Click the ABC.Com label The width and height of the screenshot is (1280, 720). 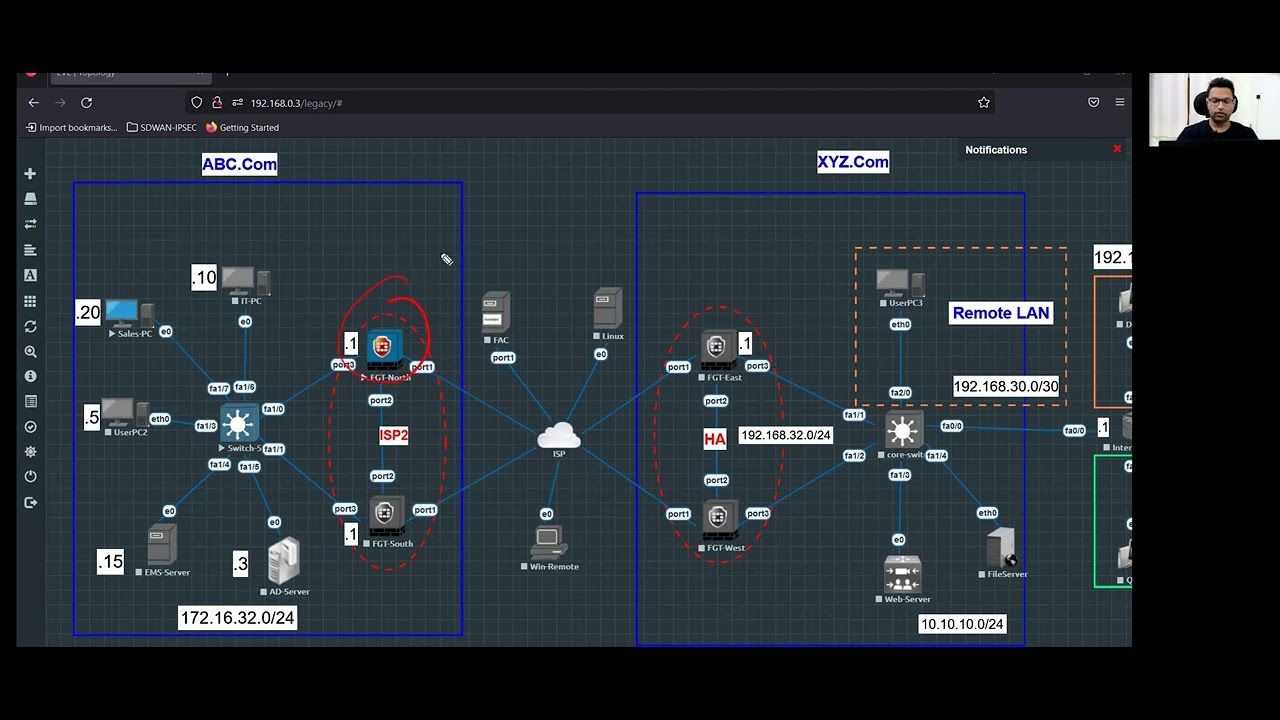click(239, 164)
